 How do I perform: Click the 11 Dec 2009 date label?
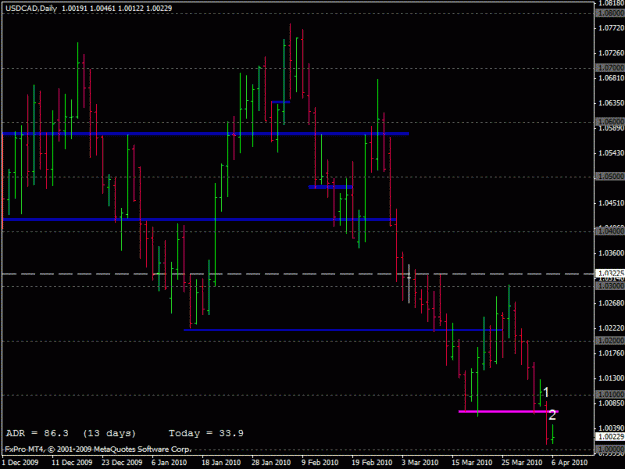click(72, 462)
